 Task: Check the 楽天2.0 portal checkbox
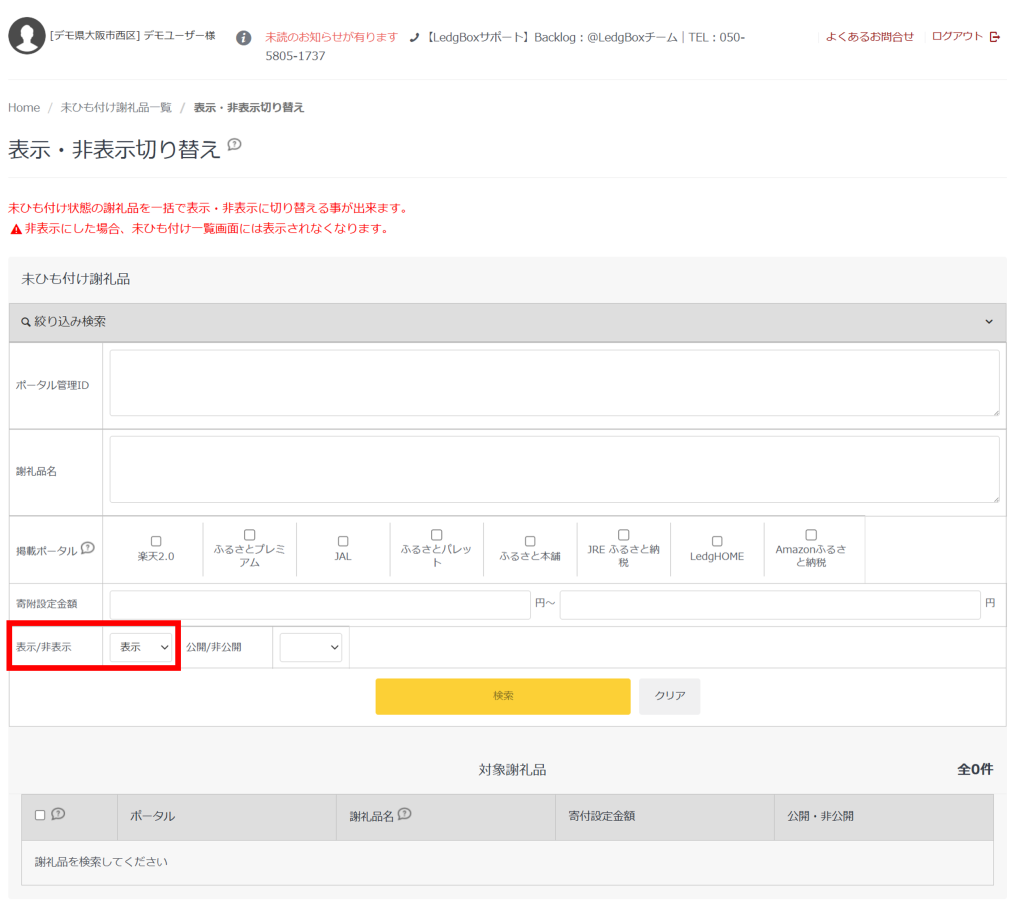click(x=156, y=541)
